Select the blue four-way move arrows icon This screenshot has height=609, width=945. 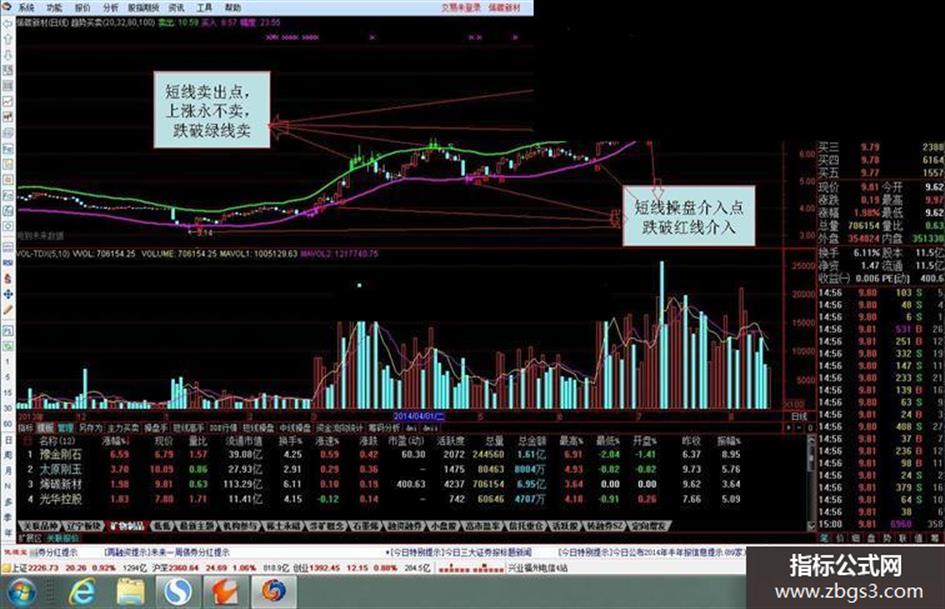[8, 294]
